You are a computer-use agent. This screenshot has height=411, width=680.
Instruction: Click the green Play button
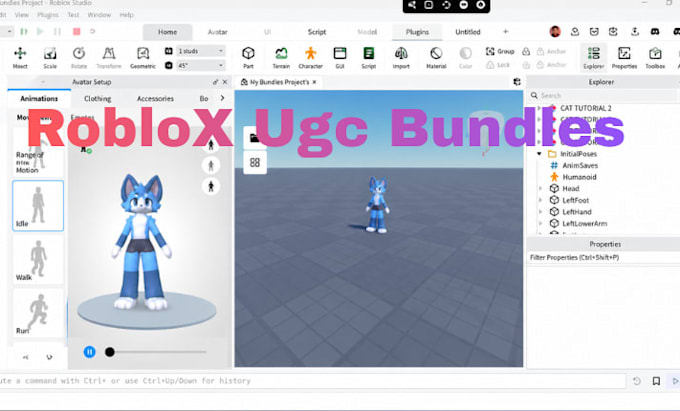click(40, 31)
